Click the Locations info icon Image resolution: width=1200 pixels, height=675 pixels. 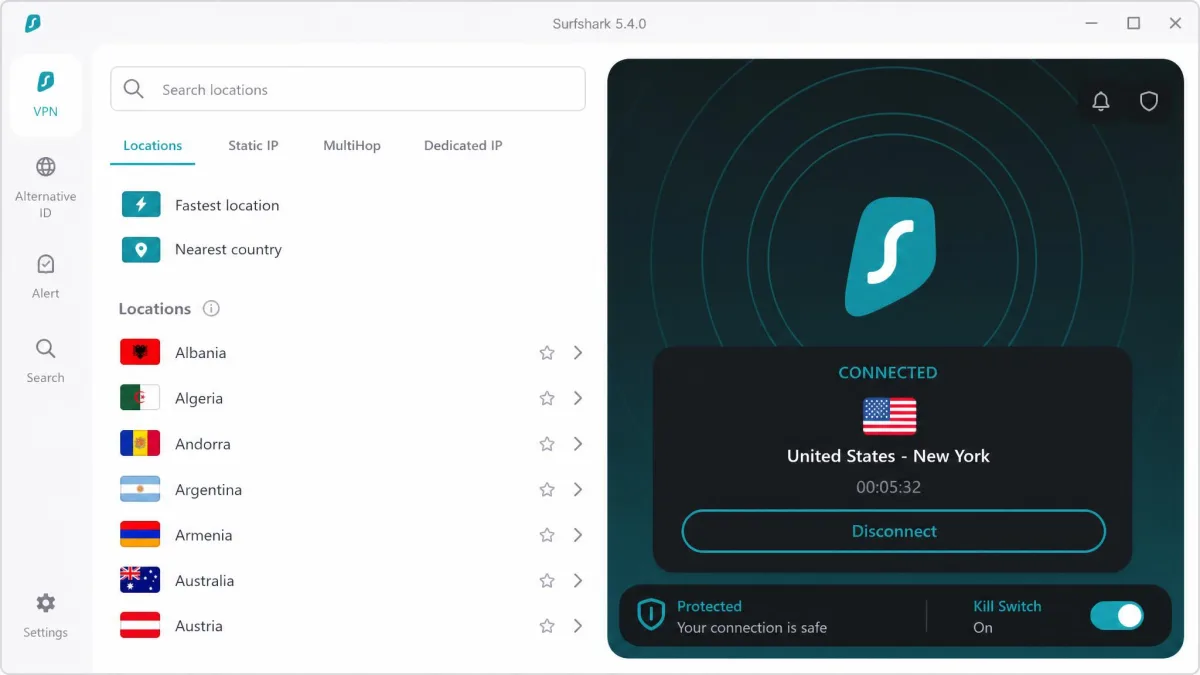click(x=211, y=308)
